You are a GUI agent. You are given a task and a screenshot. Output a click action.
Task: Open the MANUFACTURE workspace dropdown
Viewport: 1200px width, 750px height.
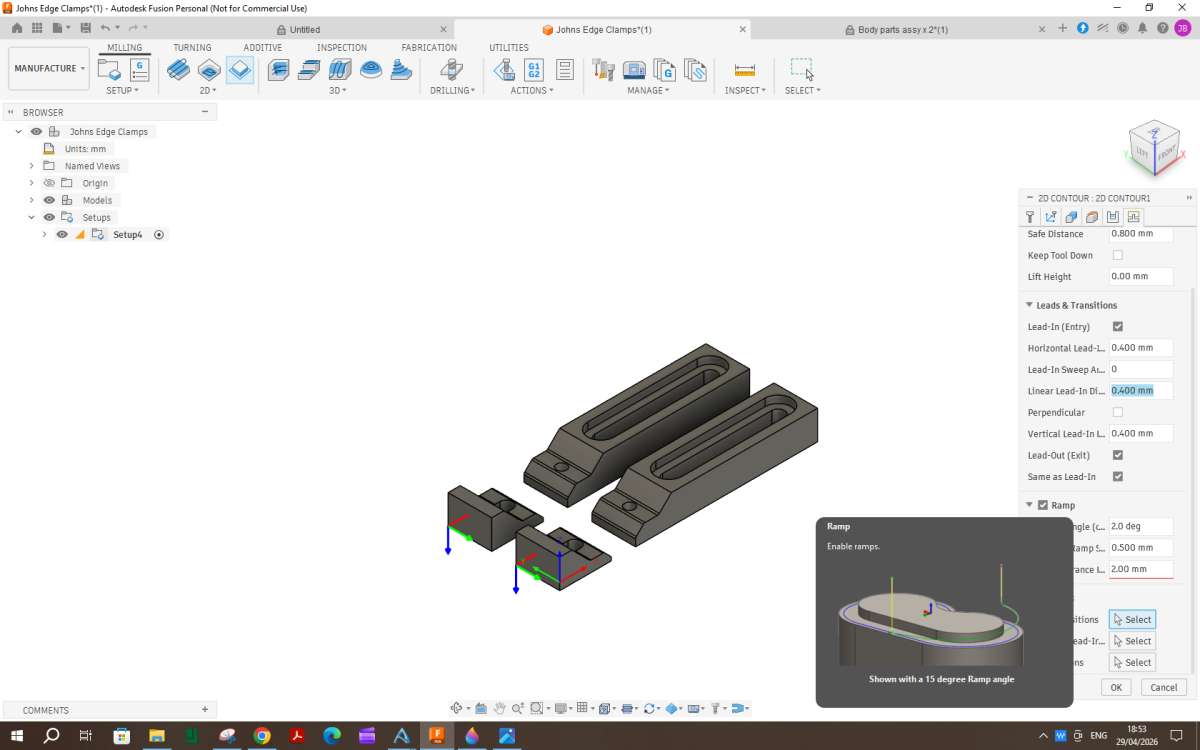pos(49,68)
